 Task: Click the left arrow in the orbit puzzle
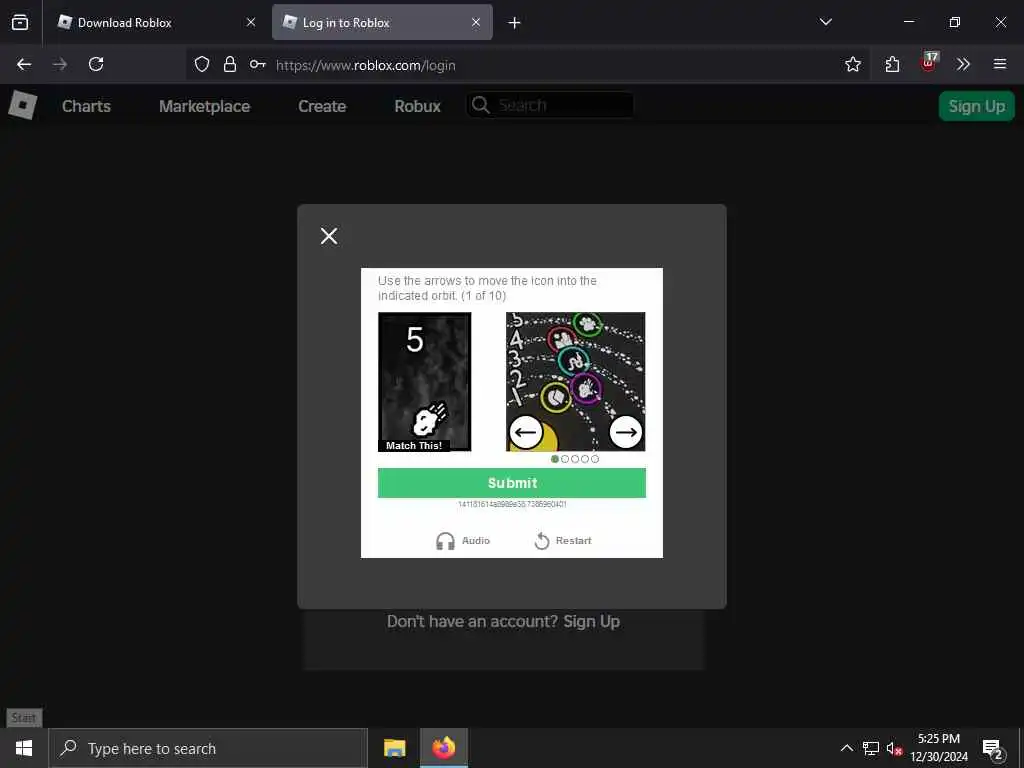point(526,432)
